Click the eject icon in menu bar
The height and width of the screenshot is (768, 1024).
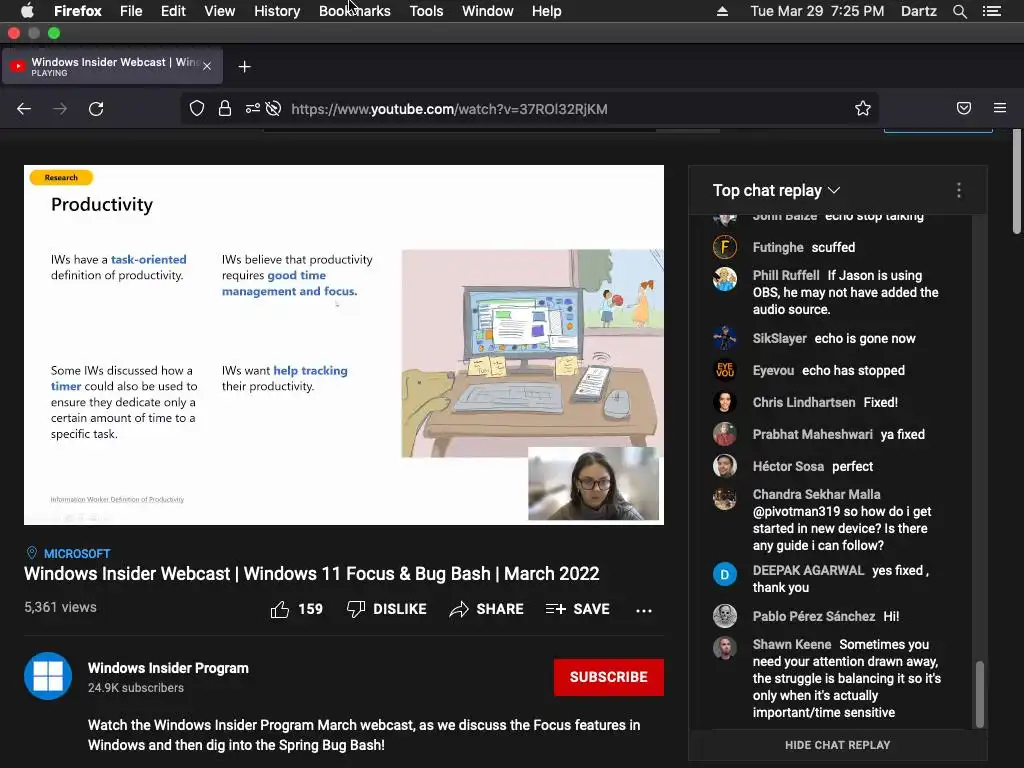722,11
